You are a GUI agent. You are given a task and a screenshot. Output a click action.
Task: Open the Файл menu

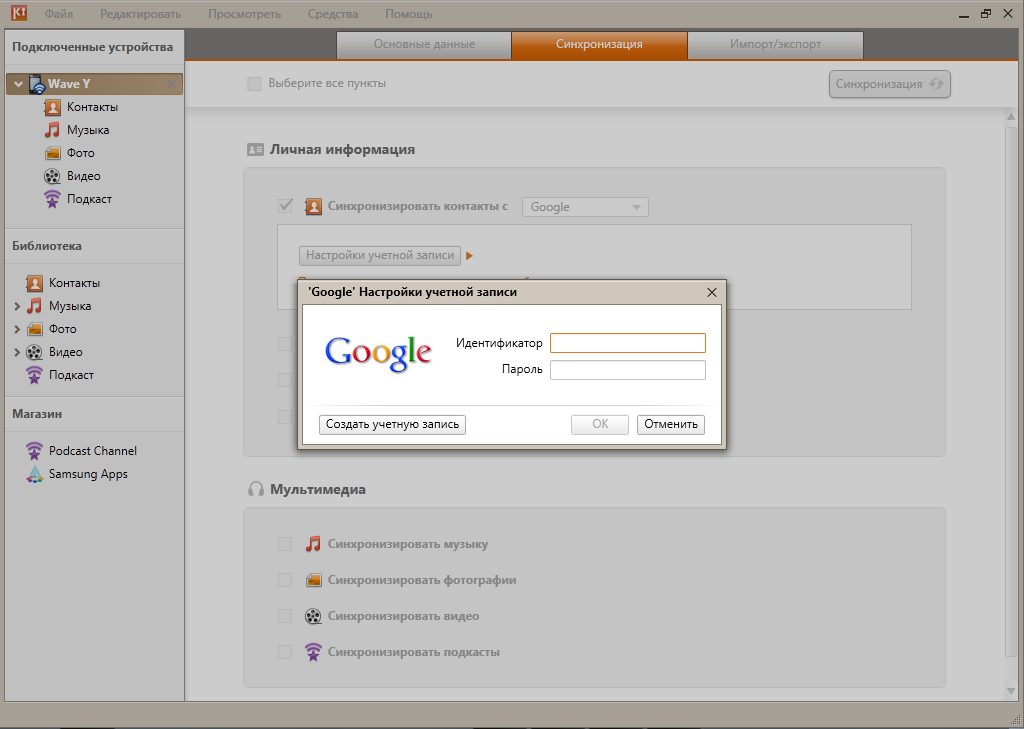click(x=59, y=14)
